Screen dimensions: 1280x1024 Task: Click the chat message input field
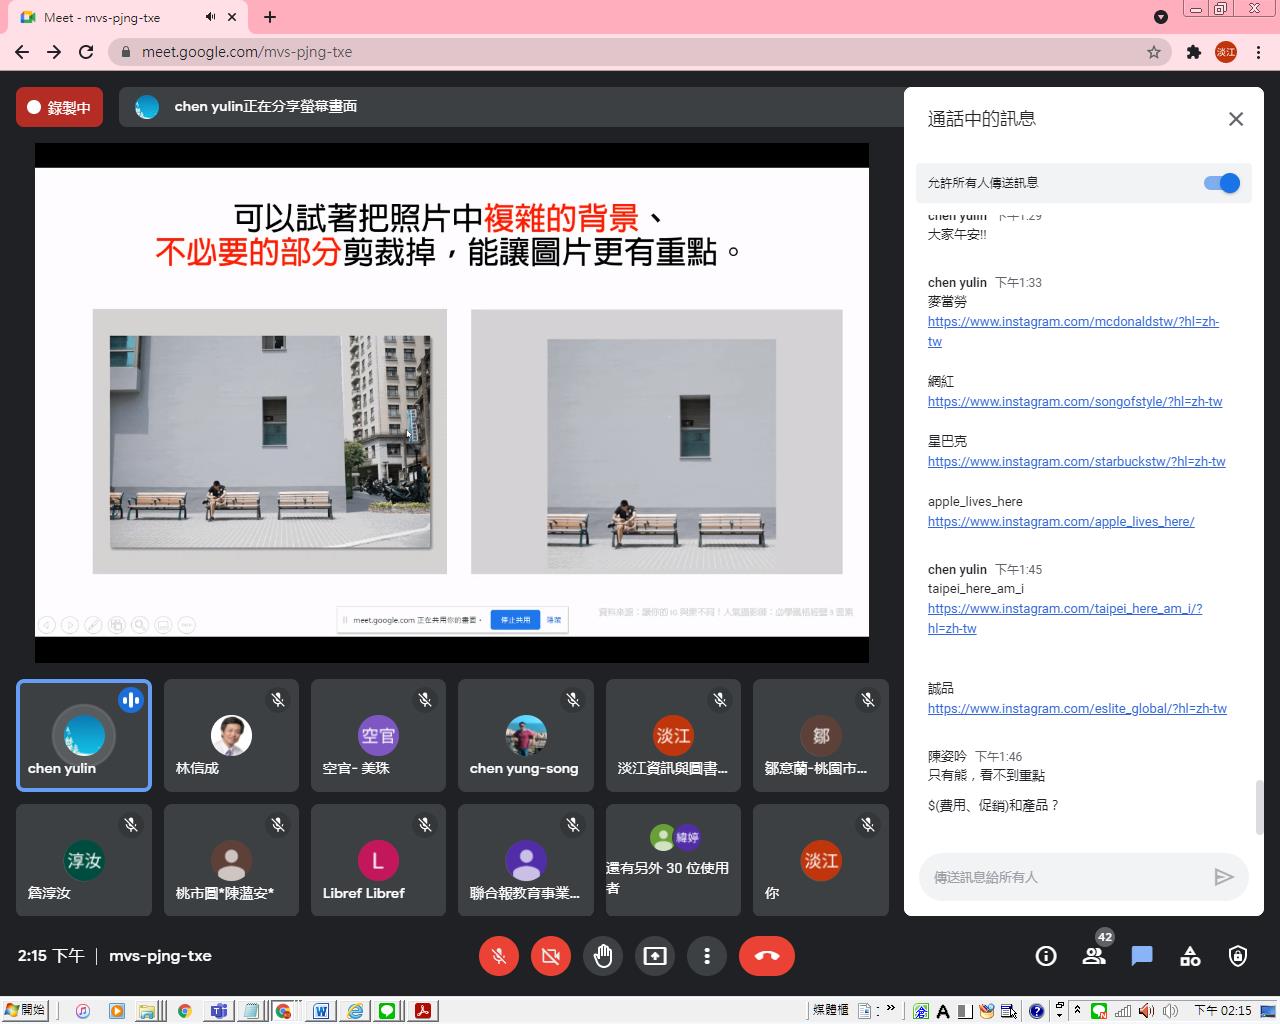(x=1064, y=877)
